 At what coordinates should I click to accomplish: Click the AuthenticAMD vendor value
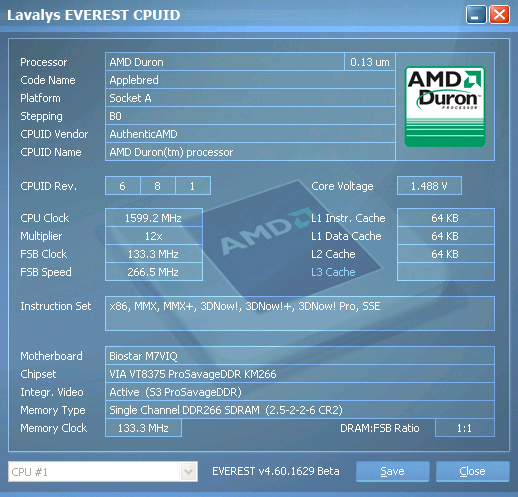pos(250,134)
